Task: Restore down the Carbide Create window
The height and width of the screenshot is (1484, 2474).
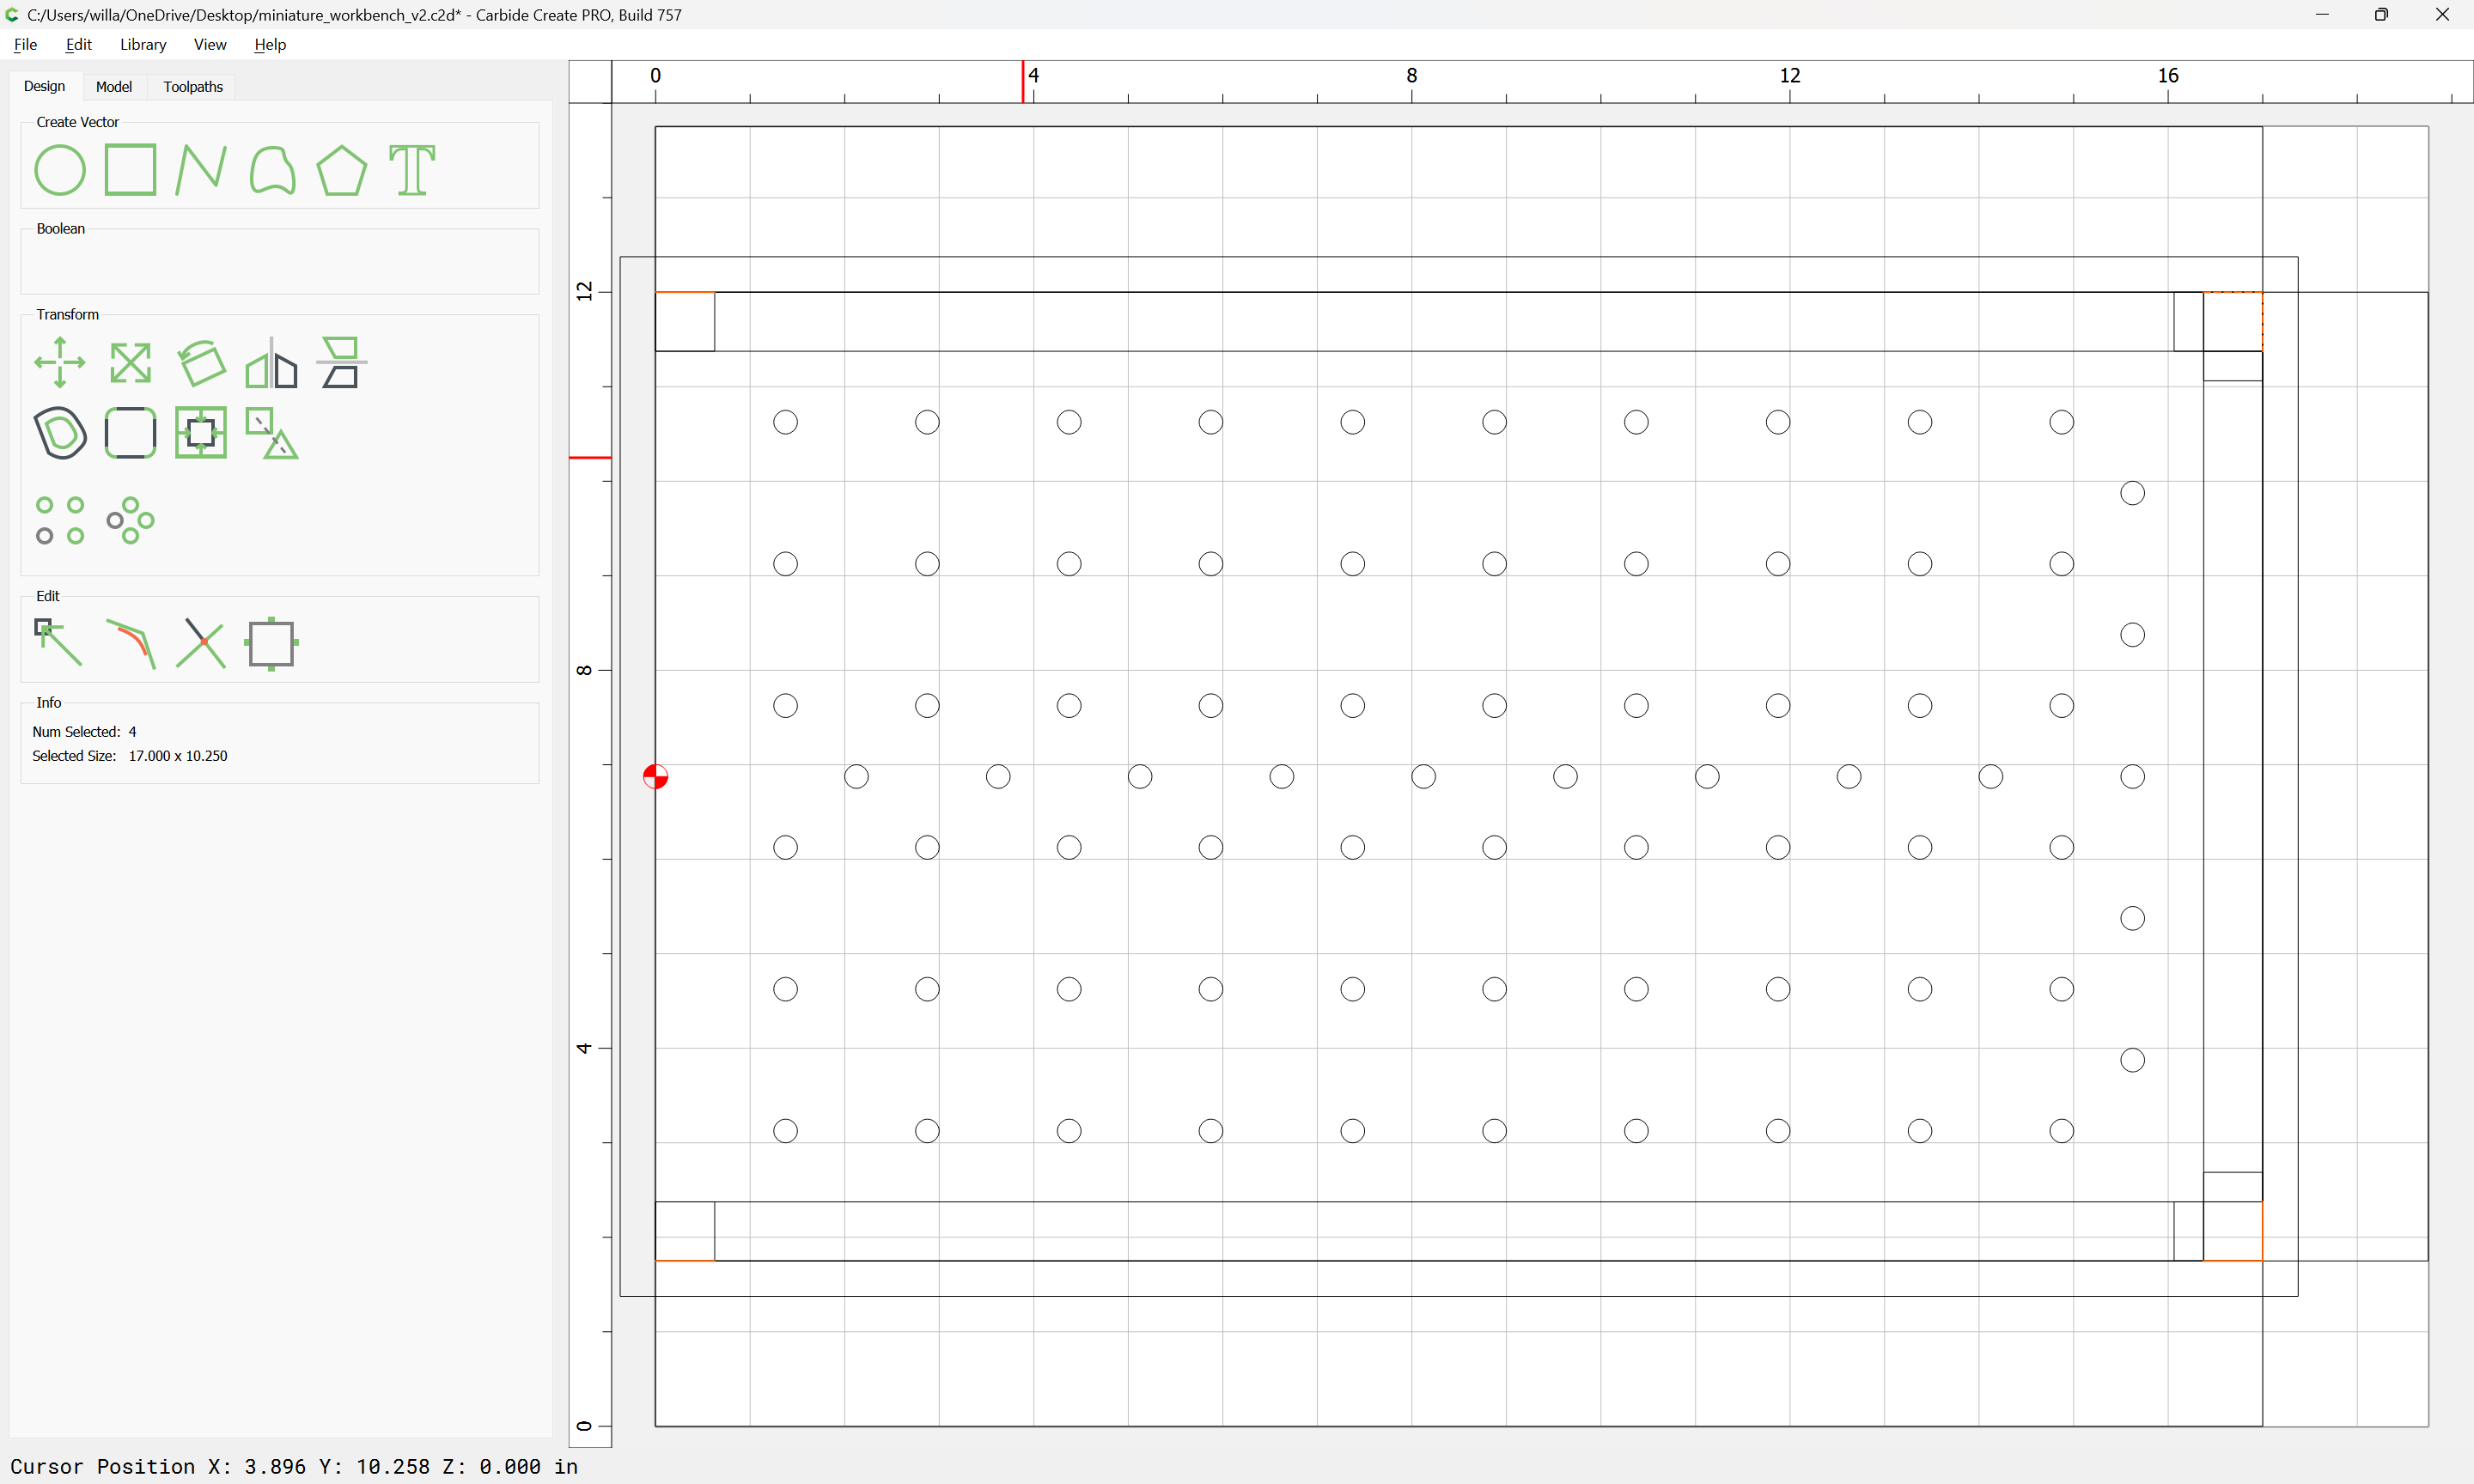Action: (x=2381, y=15)
